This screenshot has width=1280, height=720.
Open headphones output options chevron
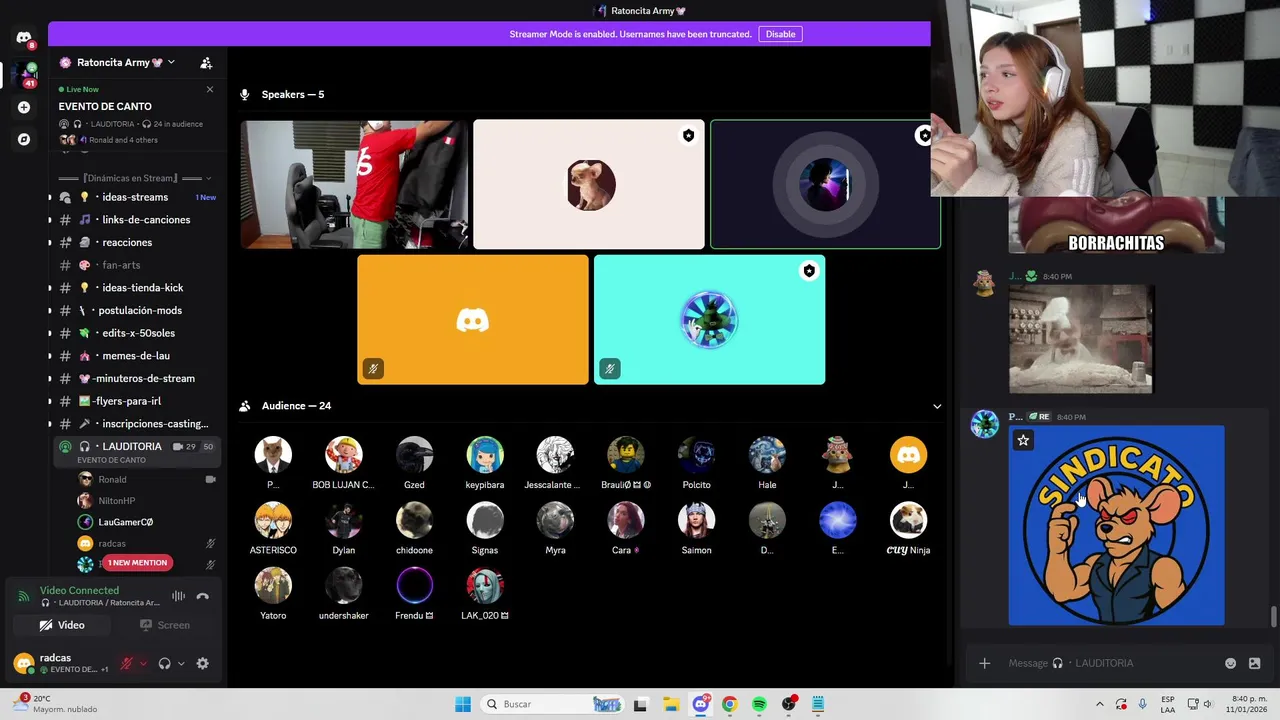[x=181, y=663]
